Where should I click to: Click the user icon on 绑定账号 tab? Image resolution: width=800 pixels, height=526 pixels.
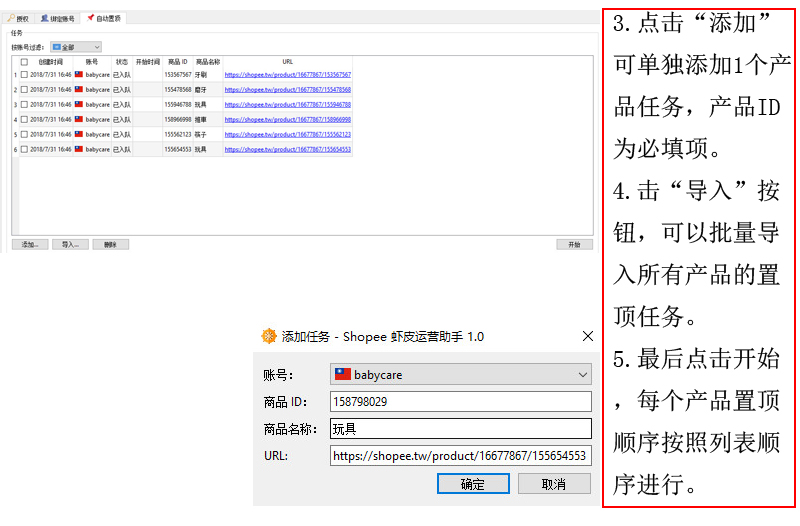point(44,18)
